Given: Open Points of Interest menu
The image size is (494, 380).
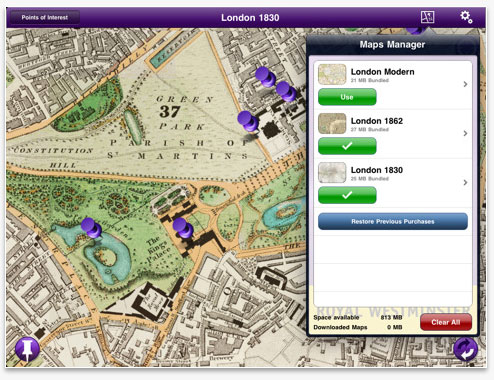Looking at the screenshot, I should point(45,17).
